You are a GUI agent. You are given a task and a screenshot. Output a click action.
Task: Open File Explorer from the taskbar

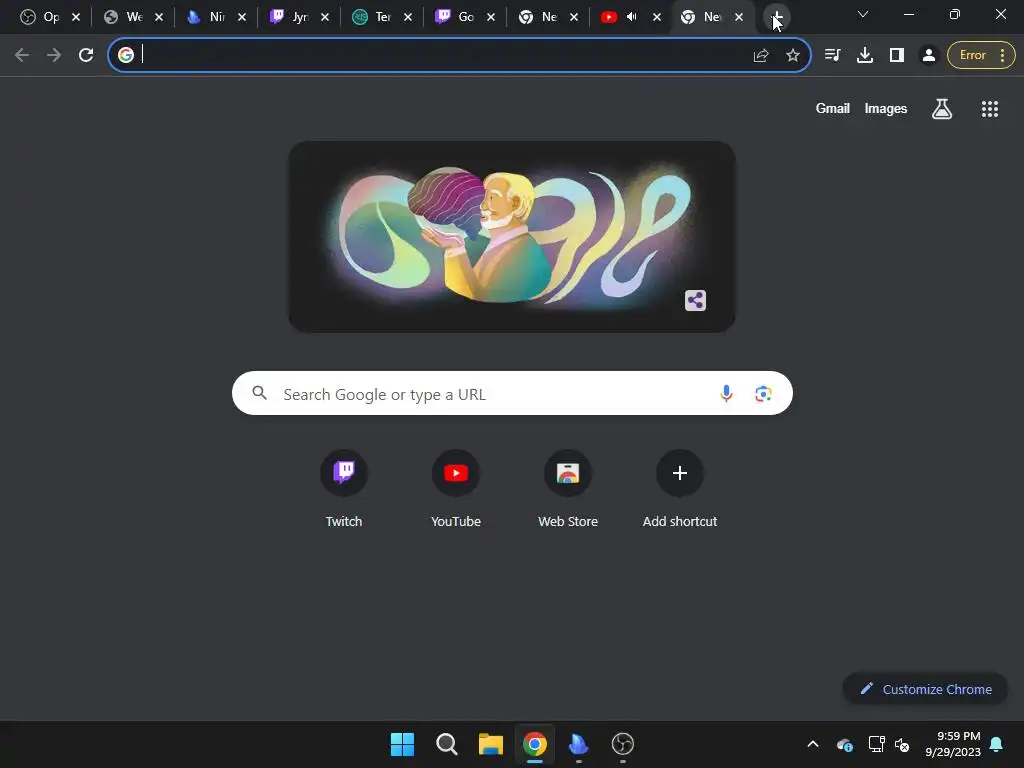point(490,744)
